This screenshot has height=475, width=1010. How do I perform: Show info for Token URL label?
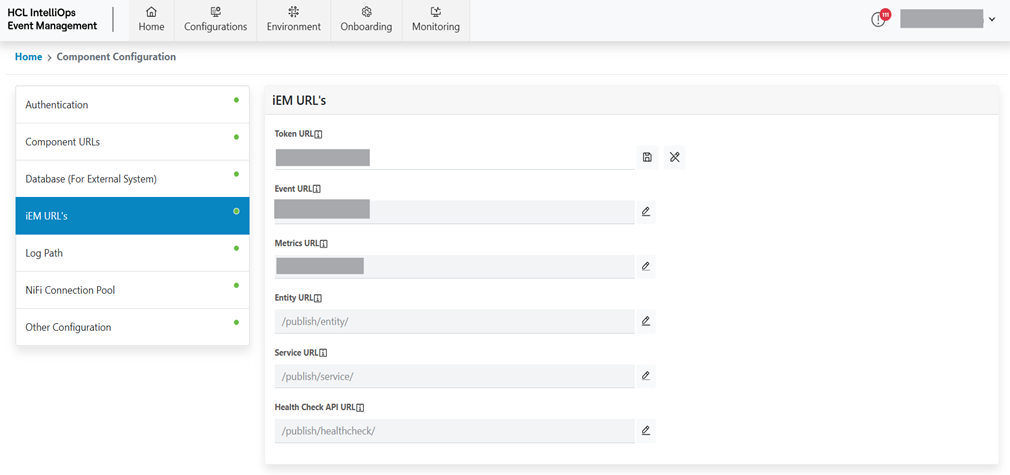click(x=318, y=134)
